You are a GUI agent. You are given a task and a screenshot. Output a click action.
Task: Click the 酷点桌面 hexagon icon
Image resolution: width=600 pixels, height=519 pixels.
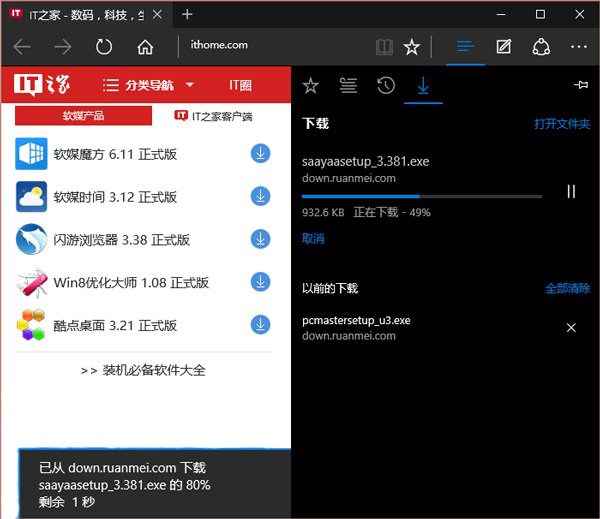pos(31,325)
